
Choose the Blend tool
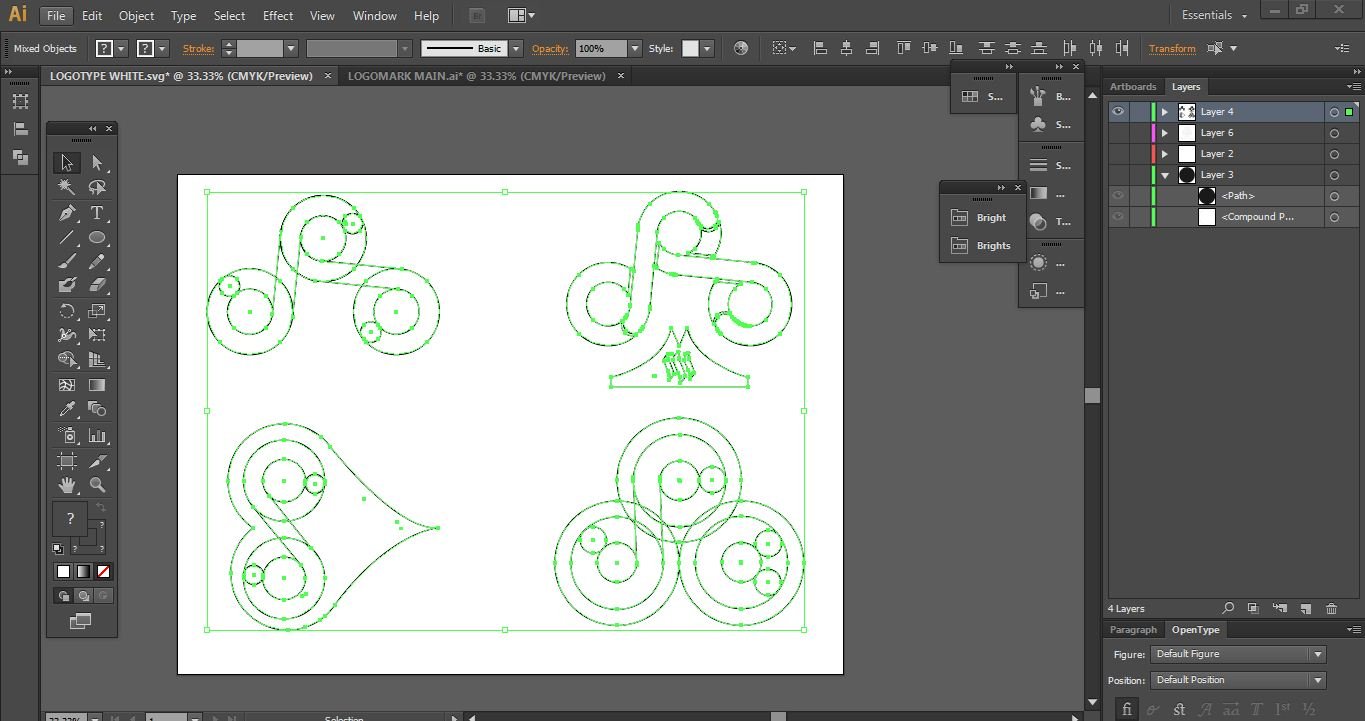point(97,409)
